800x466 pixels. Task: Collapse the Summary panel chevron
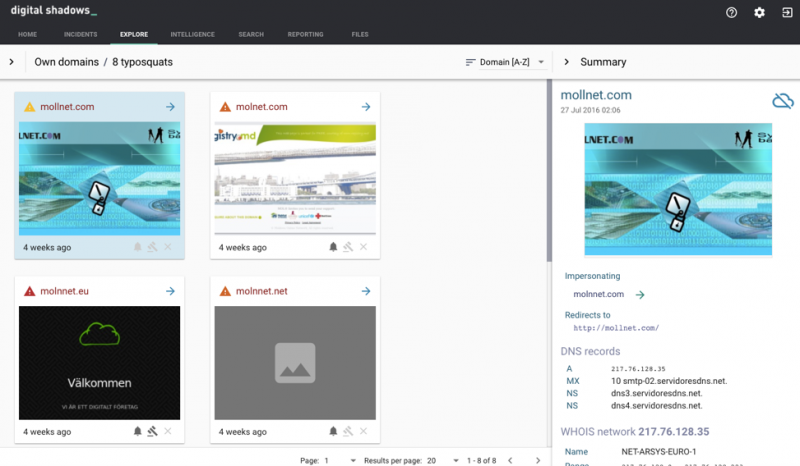pyautogui.click(x=566, y=62)
